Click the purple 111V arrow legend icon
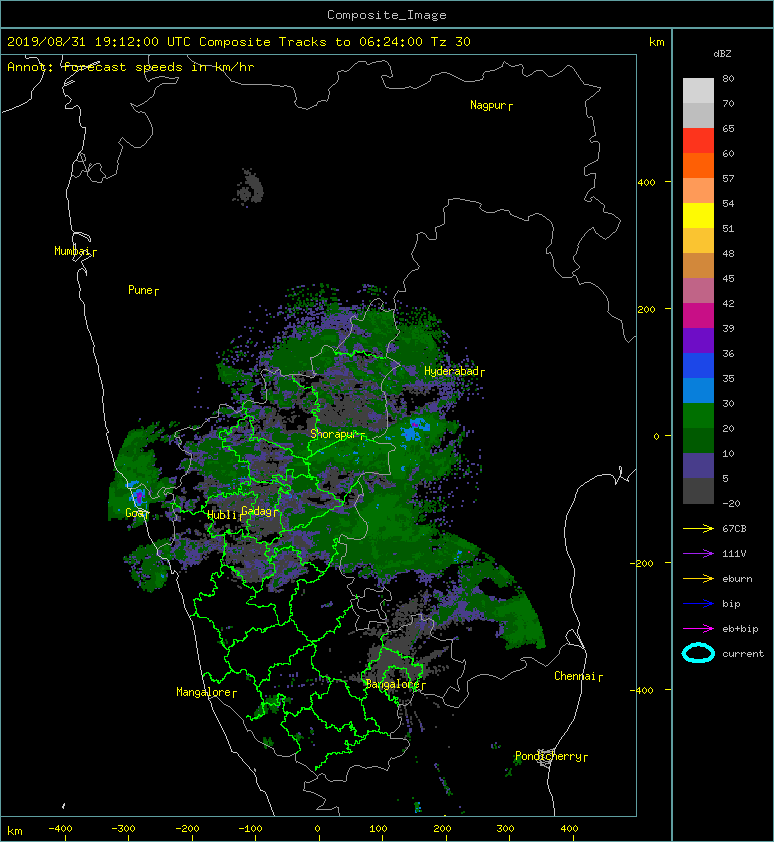Viewport: 774px width, 842px height. coord(698,554)
